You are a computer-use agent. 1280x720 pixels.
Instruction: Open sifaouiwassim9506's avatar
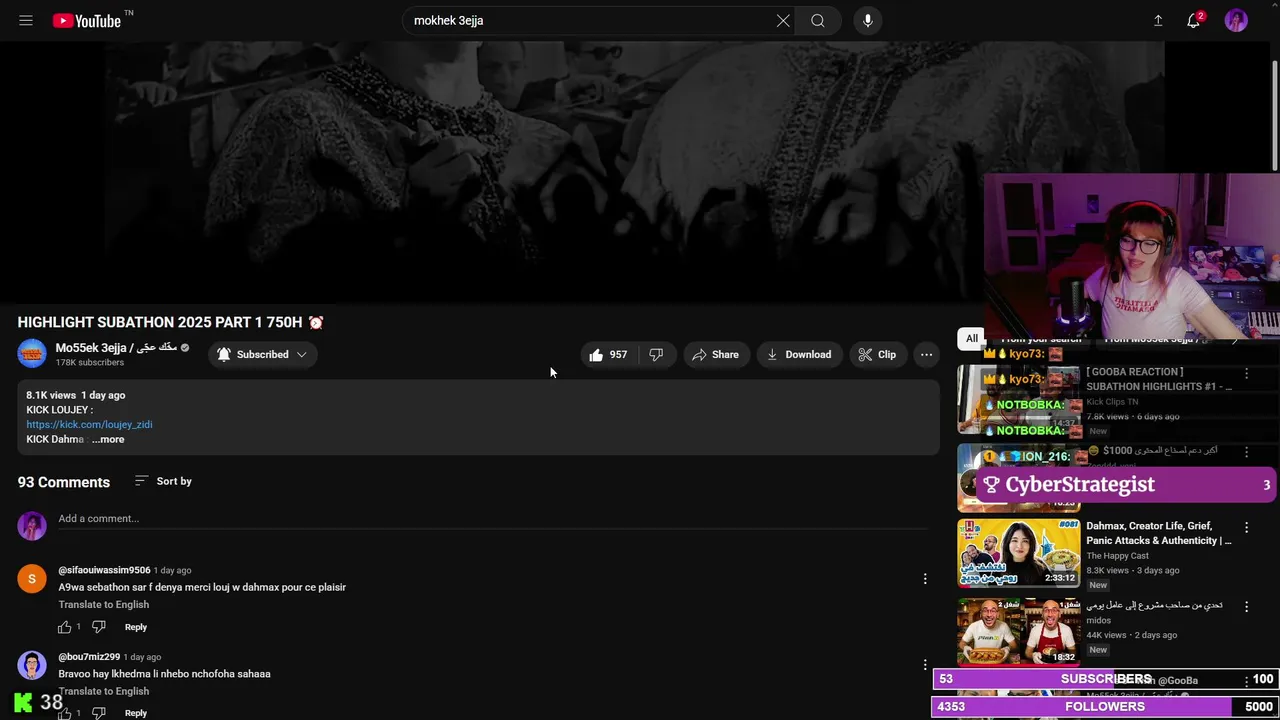(x=32, y=578)
